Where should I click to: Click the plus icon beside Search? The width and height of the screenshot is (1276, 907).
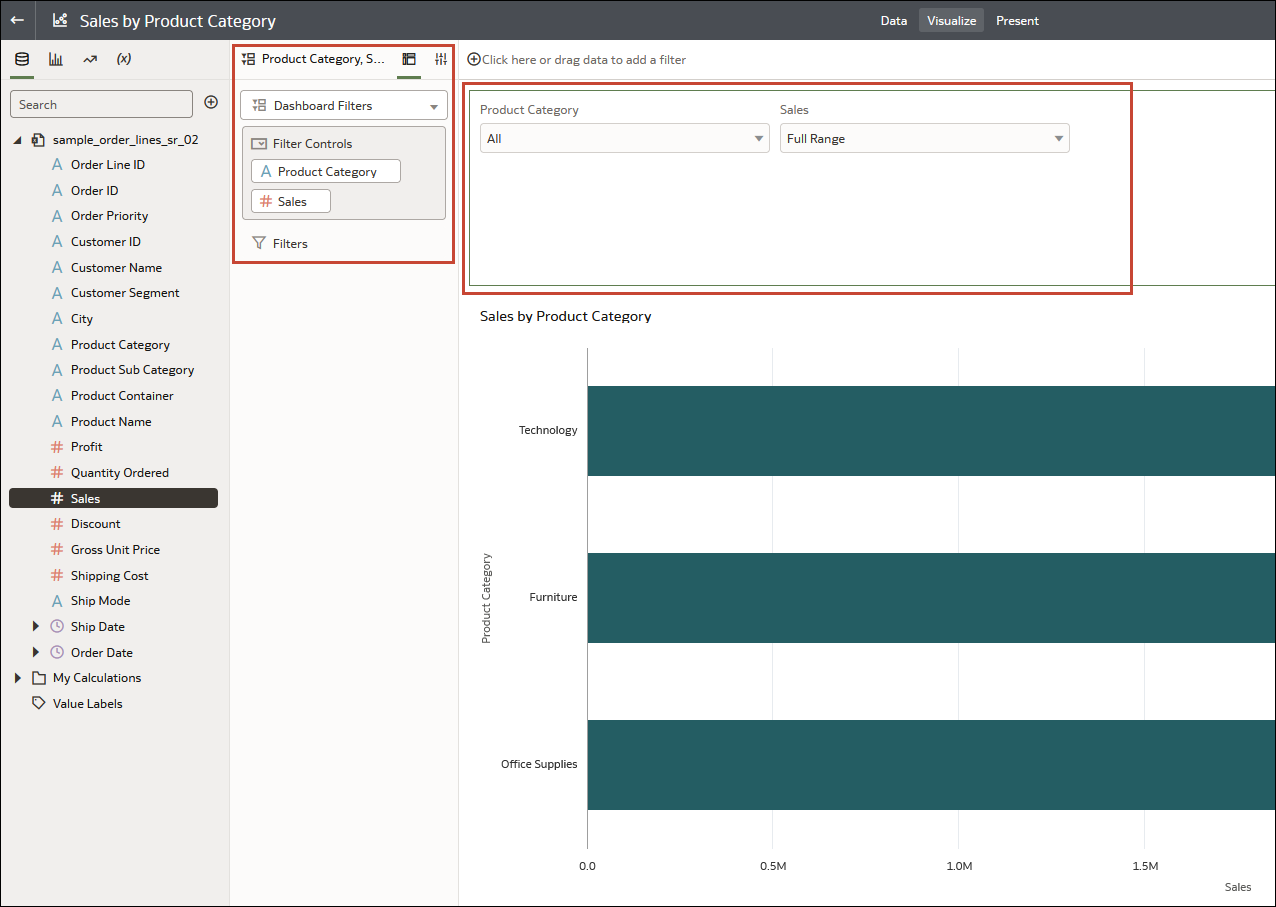click(211, 102)
